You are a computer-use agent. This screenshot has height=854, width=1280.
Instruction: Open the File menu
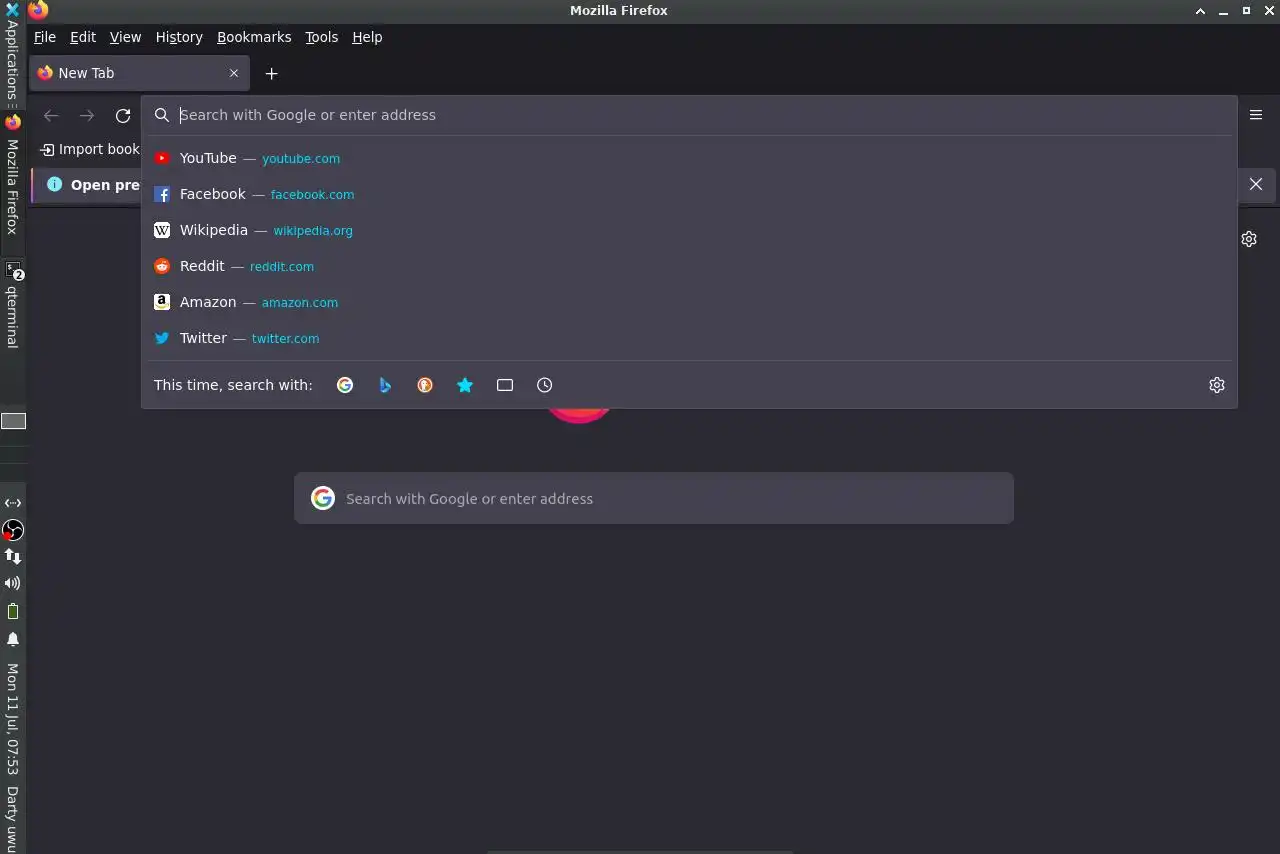[45, 37]
